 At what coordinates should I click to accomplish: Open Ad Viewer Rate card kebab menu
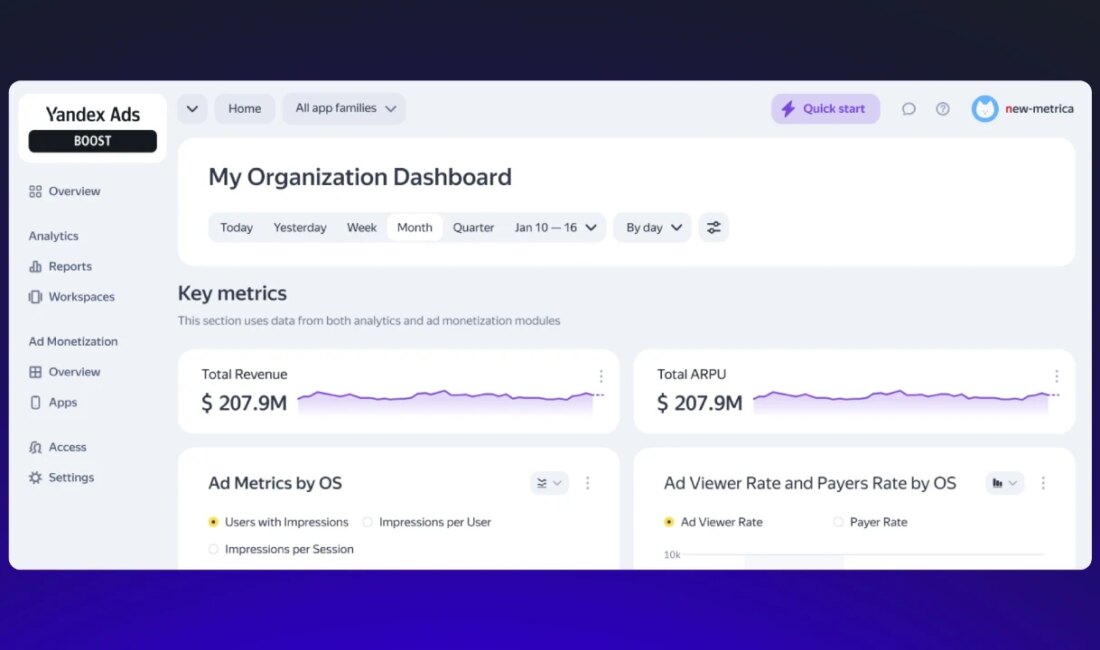(x=1043, y=483)
